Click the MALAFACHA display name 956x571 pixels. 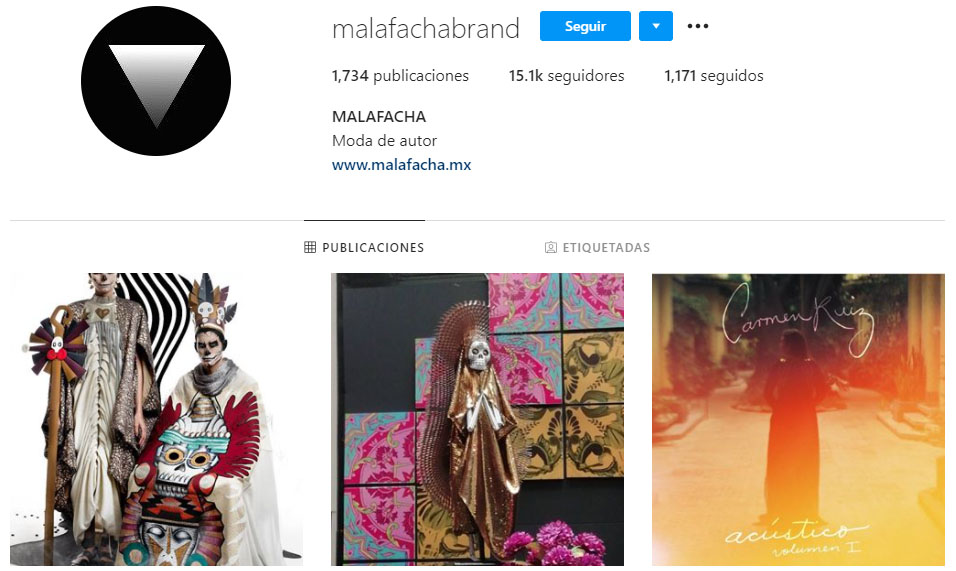[379, 116]
